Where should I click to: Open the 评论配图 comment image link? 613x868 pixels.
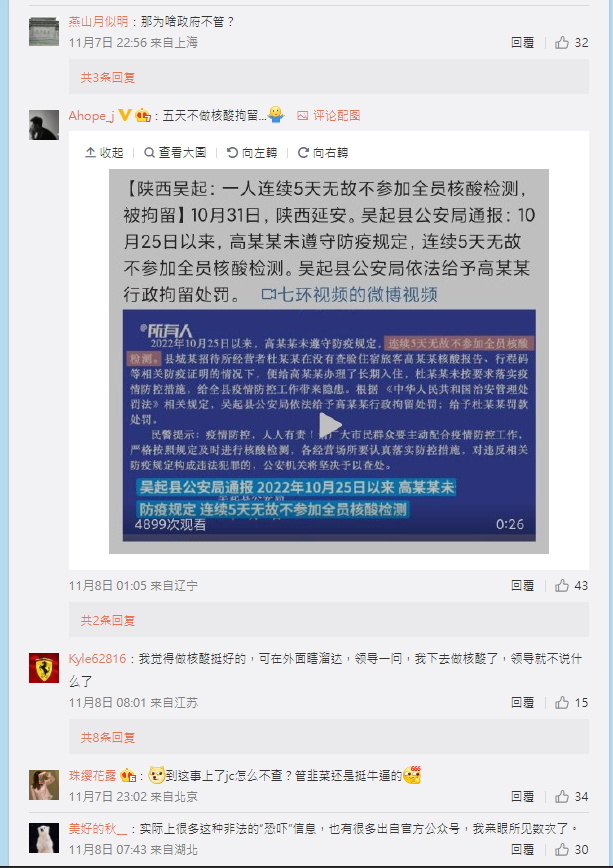click(x=329, y=116)
